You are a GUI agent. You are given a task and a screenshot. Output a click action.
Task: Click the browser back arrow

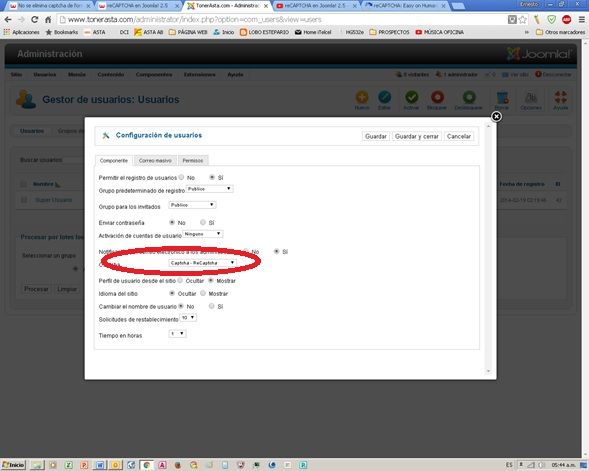click(x=8, y=20)
